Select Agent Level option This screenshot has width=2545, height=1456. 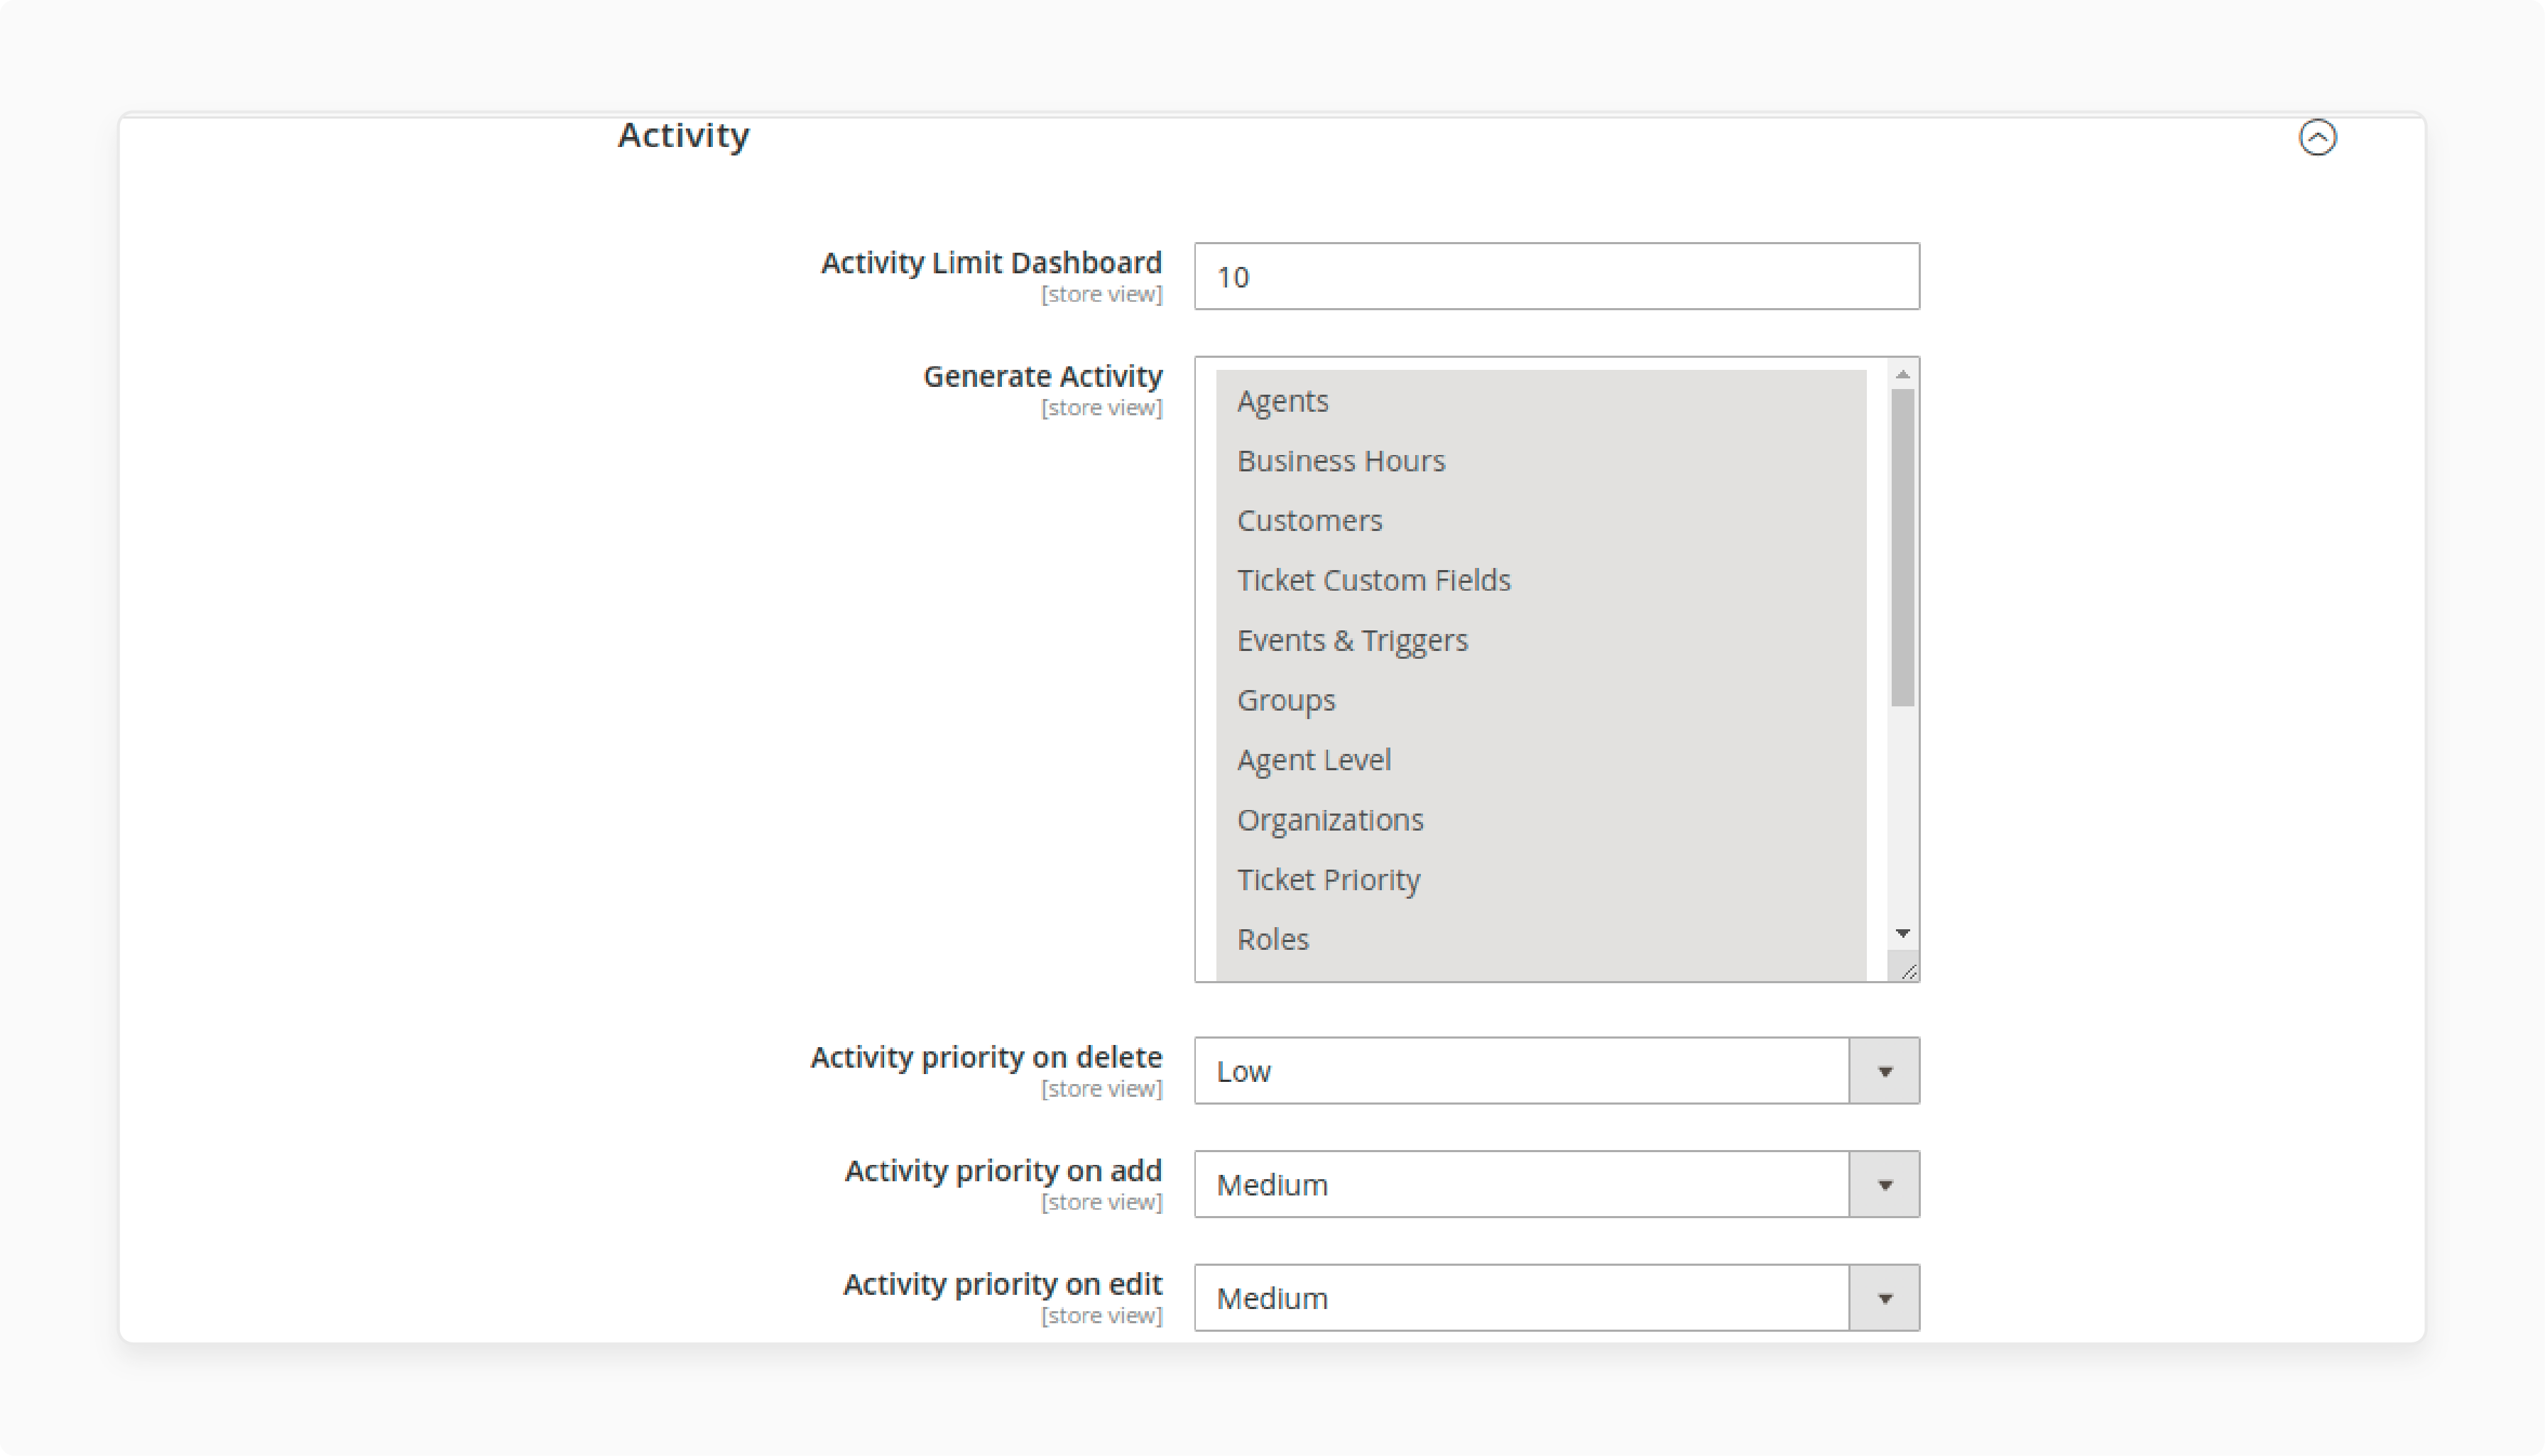click(1540, 760)
